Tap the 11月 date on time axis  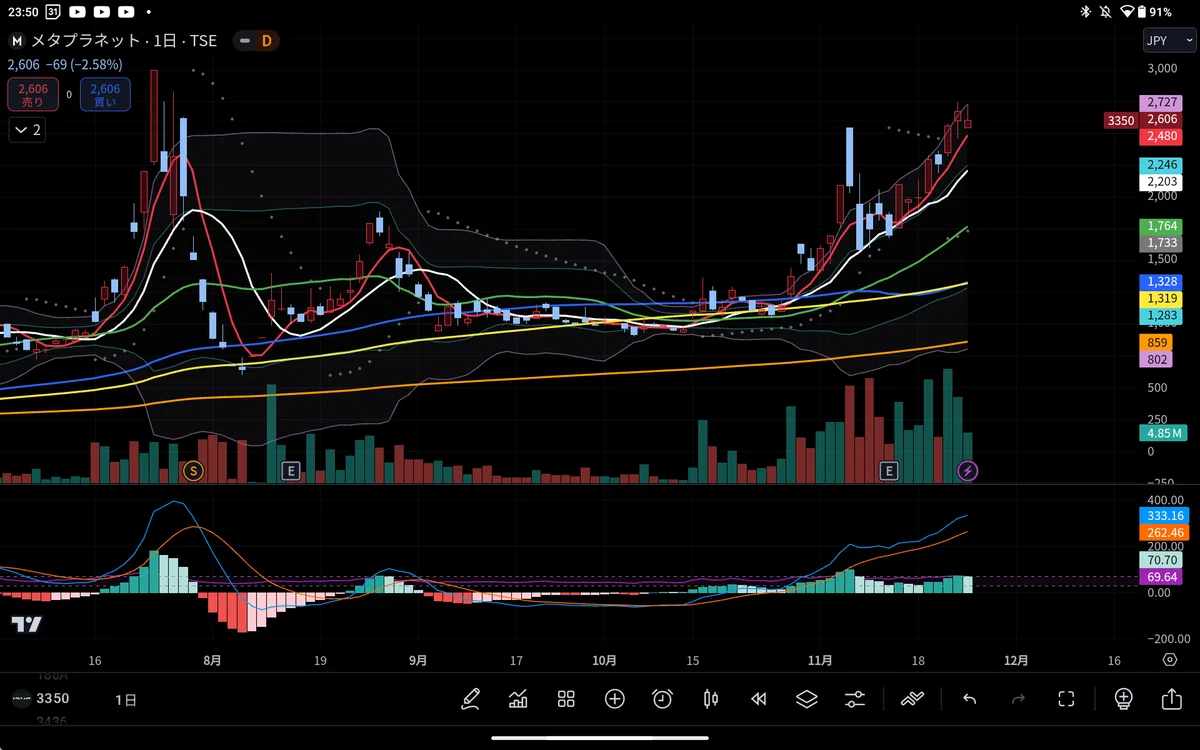coord(820,661)
